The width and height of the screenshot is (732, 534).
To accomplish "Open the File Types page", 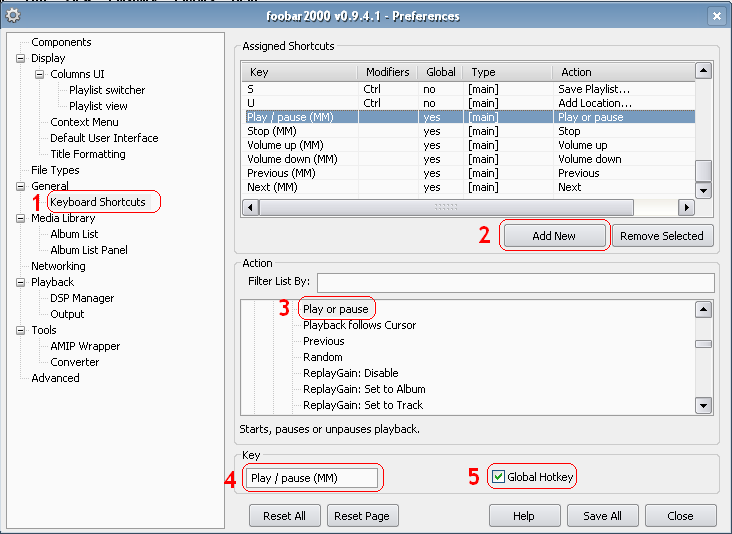I will pyautogui.click(x=55, y=170).
